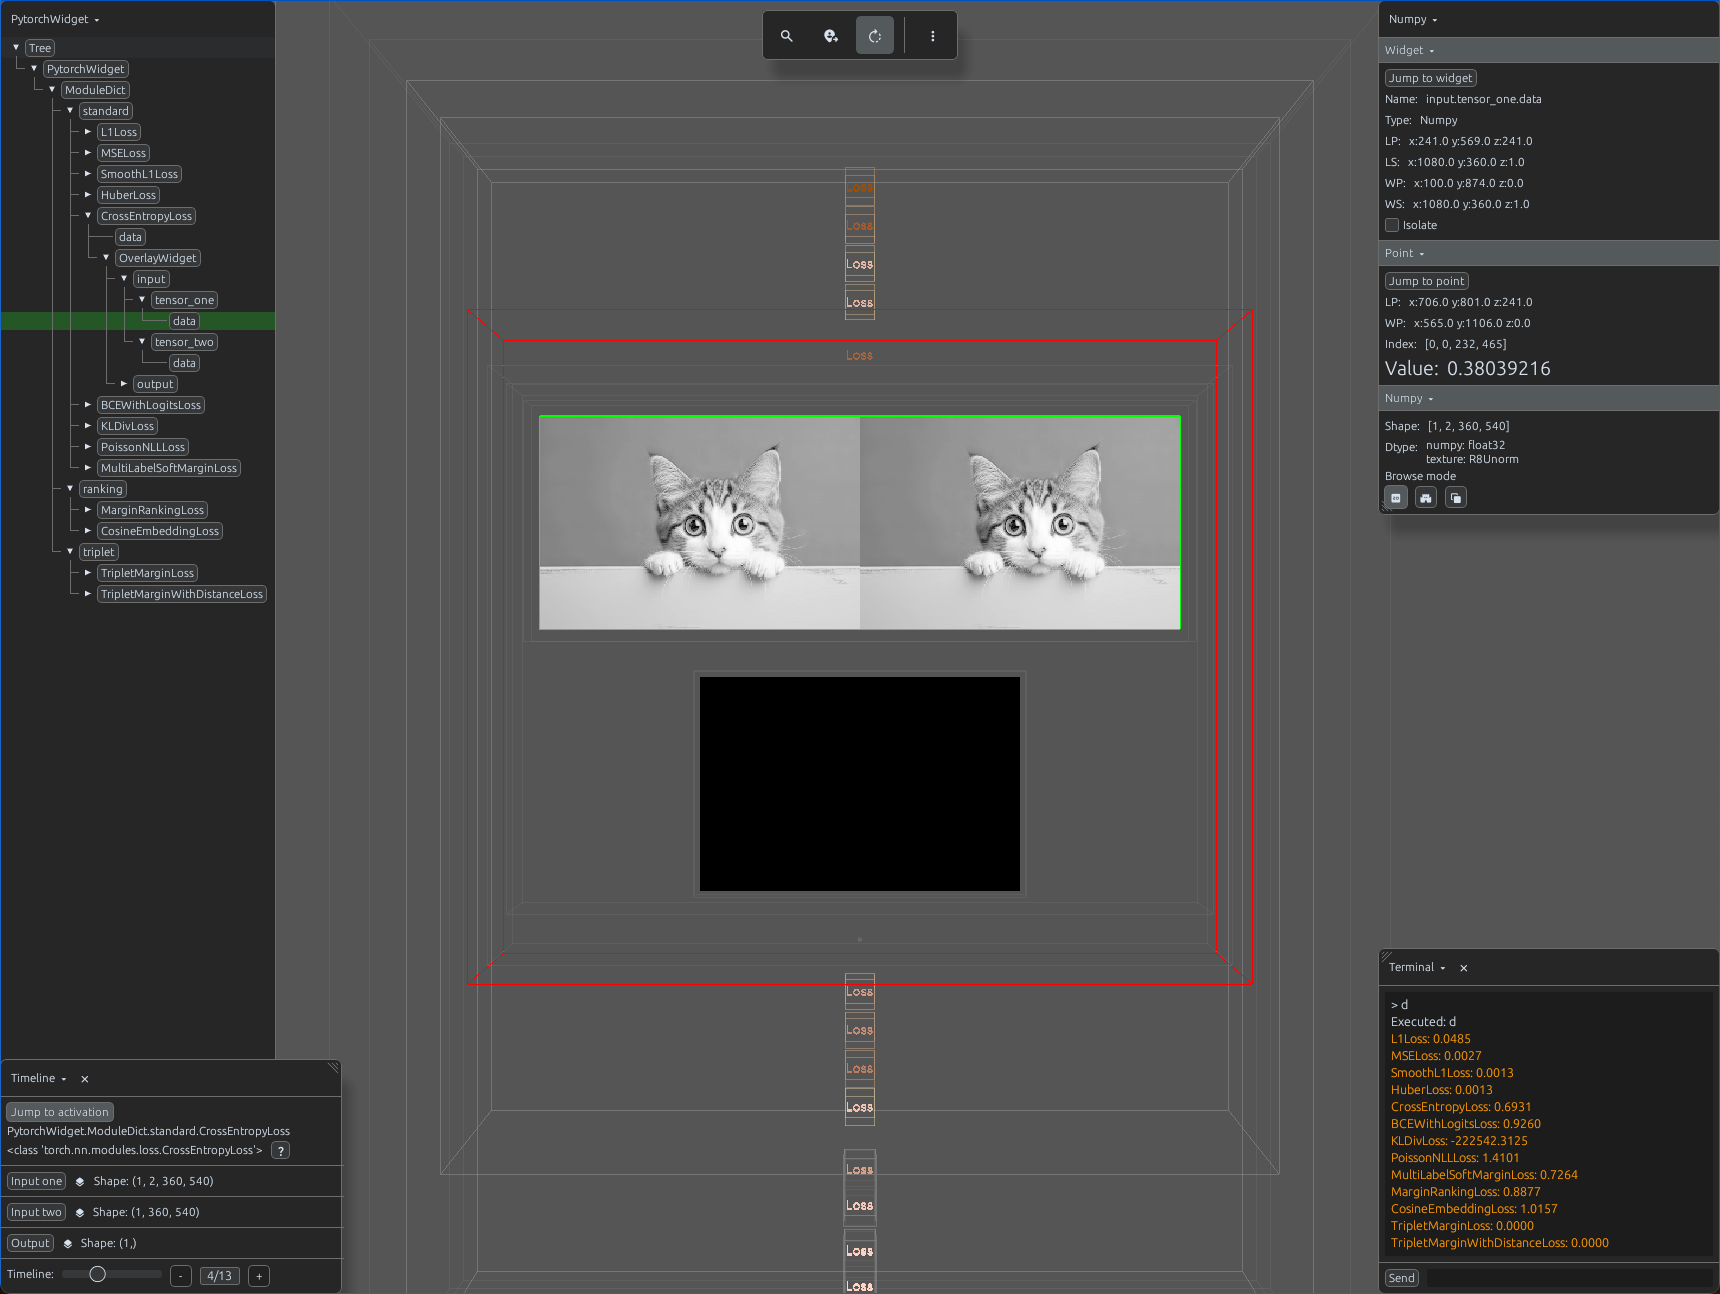The image size is (1720, 1294).
Task: Click the Input one button
Action: (x=37, y=1182)
